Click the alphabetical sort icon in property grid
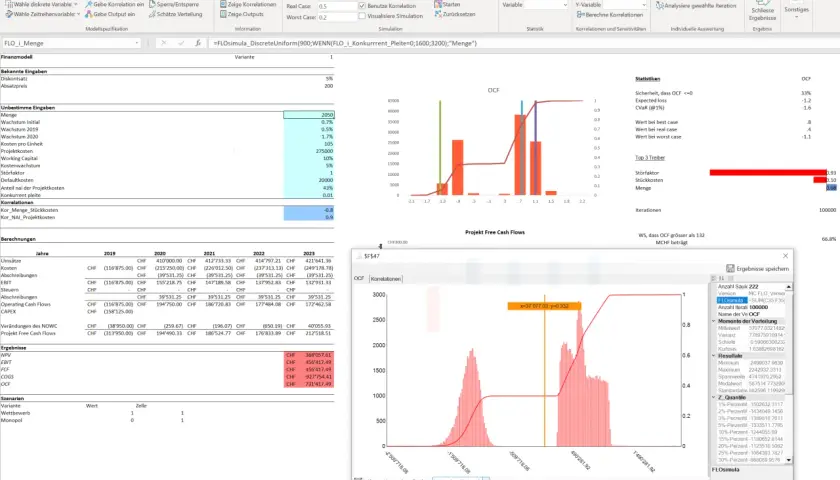Screen dimensions: 840x480 [x=721, y=278]
